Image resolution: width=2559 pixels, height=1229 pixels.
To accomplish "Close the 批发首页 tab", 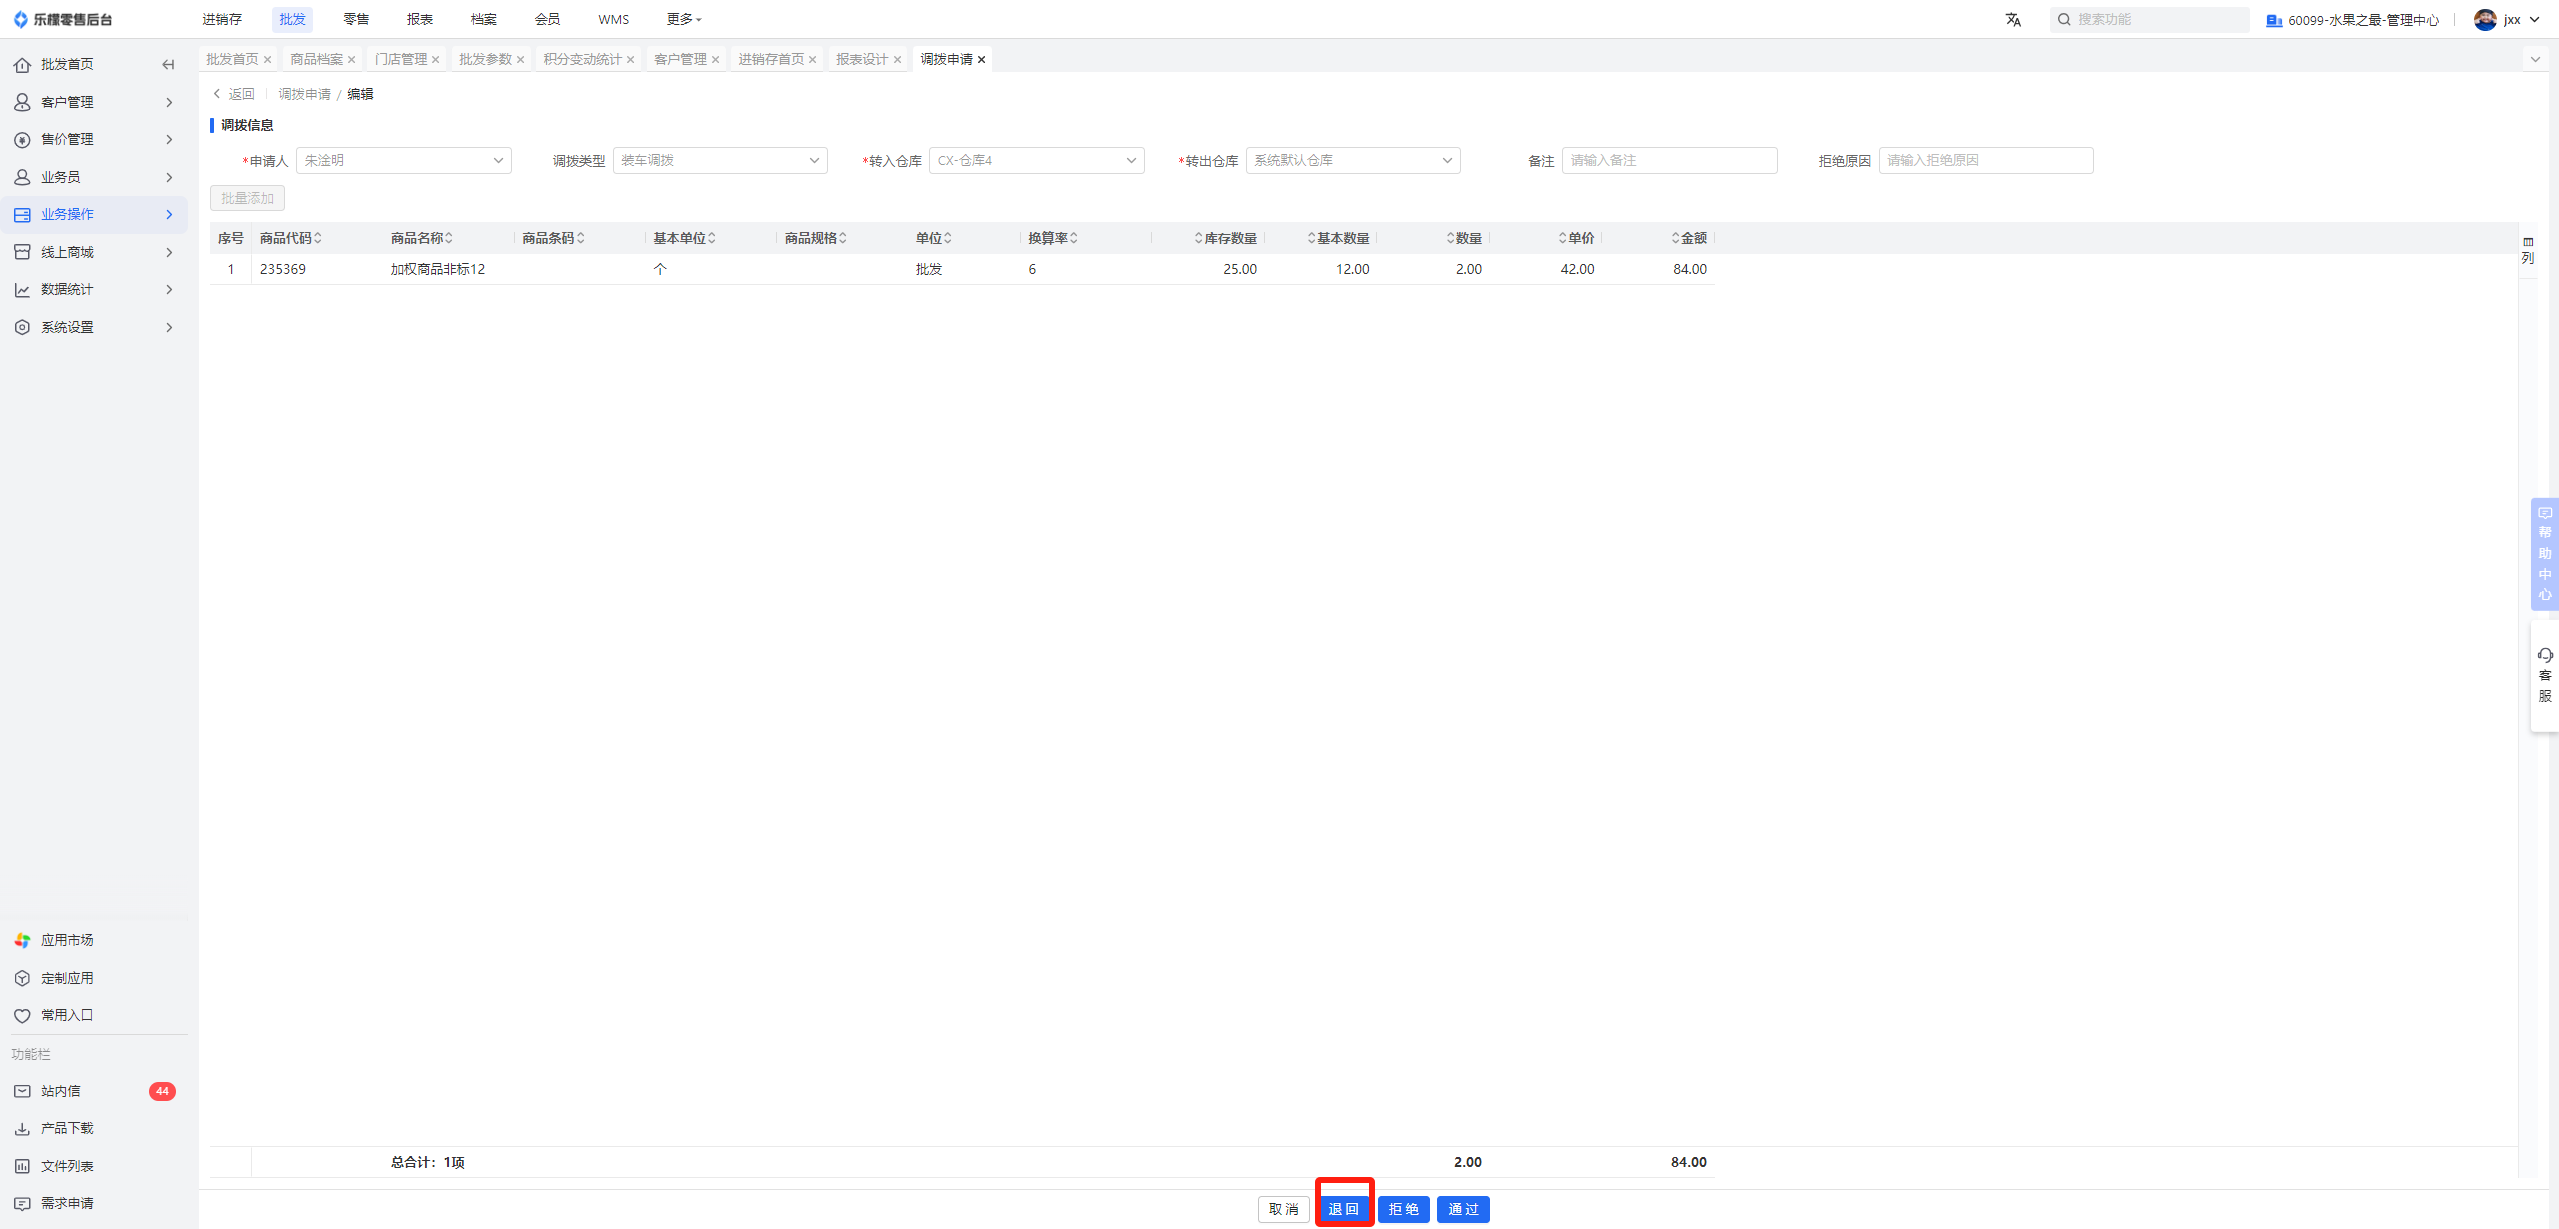I will [267, 60].
